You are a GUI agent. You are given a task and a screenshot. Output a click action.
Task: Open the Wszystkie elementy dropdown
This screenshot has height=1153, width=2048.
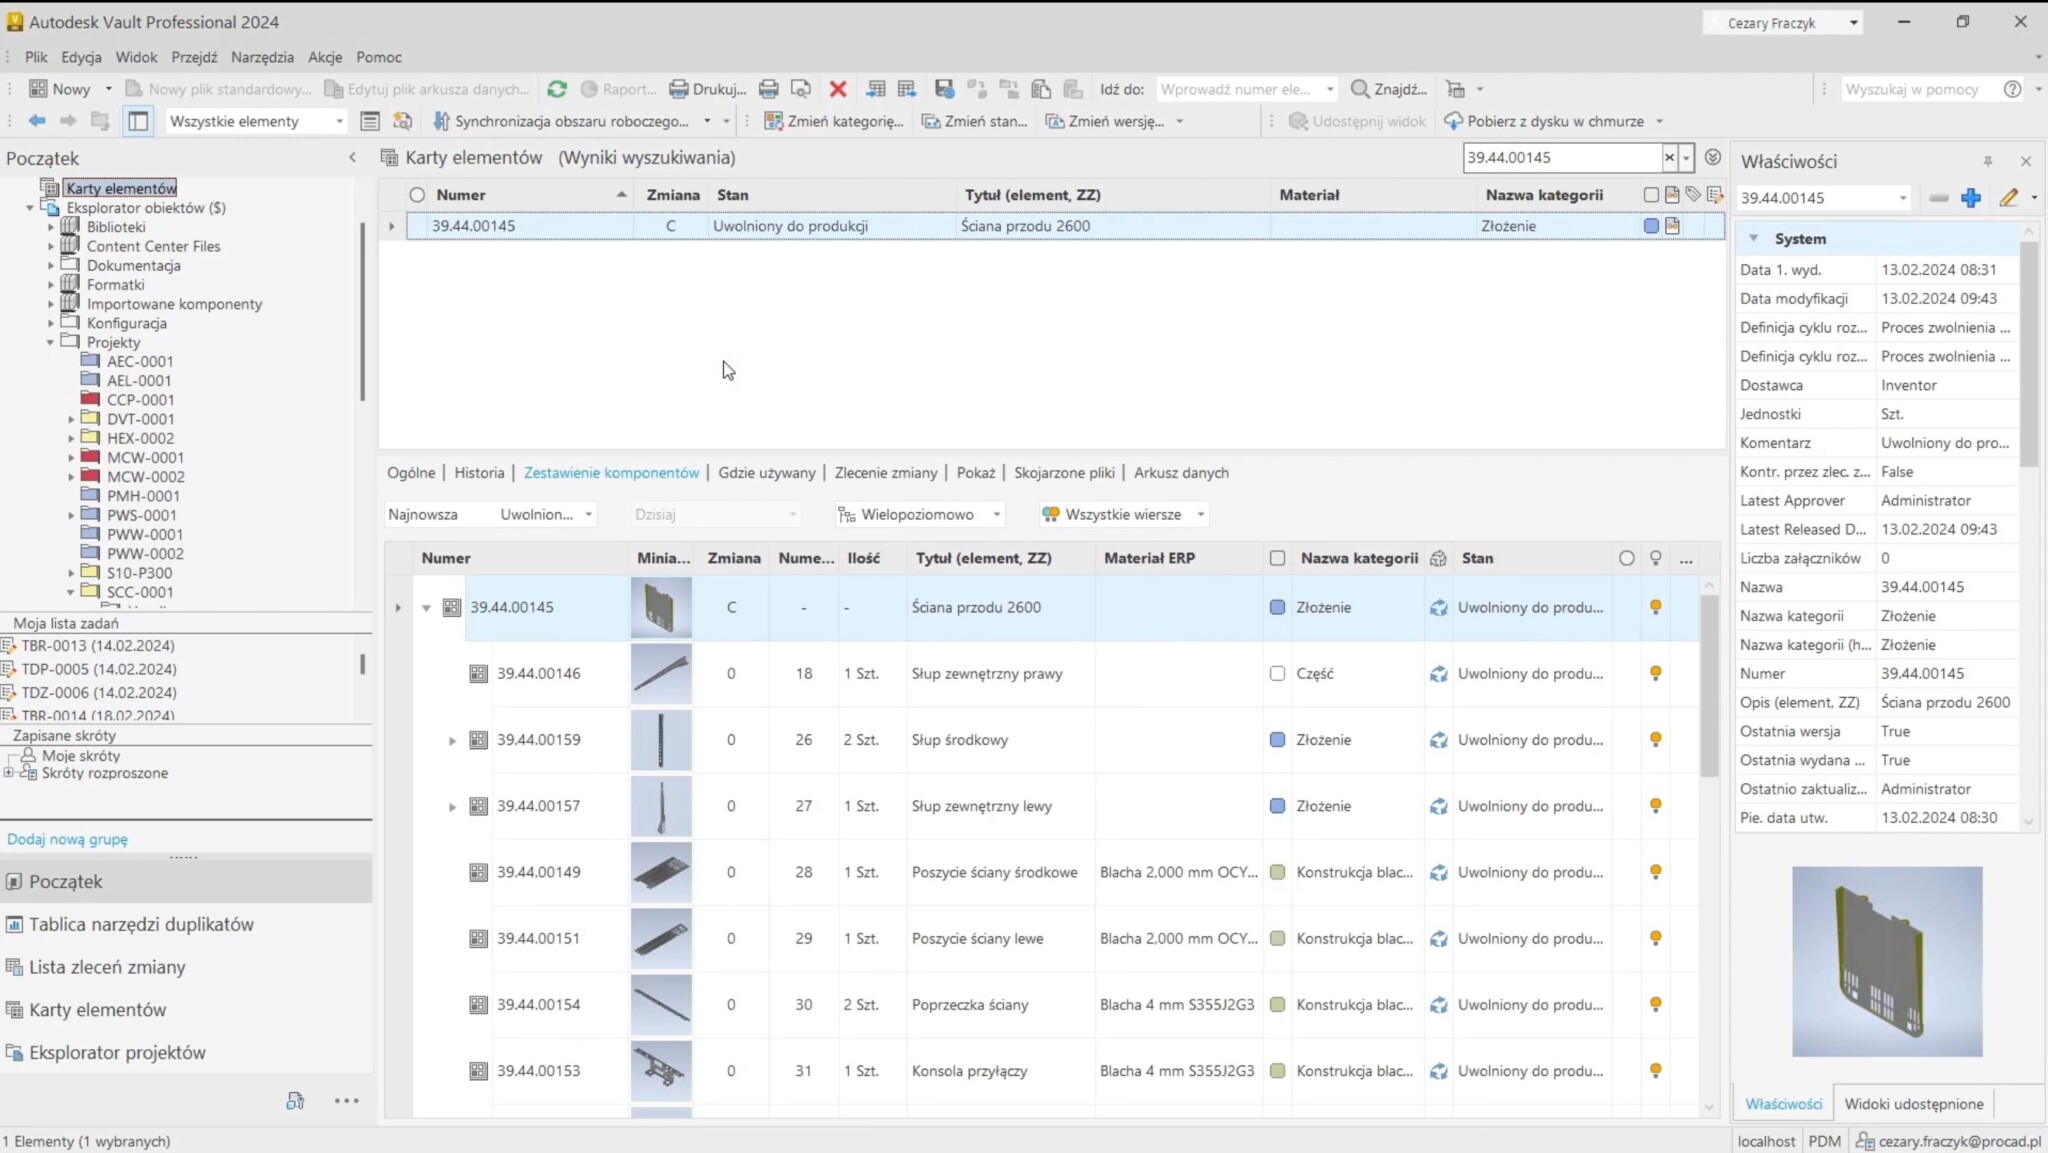(338, 121)
